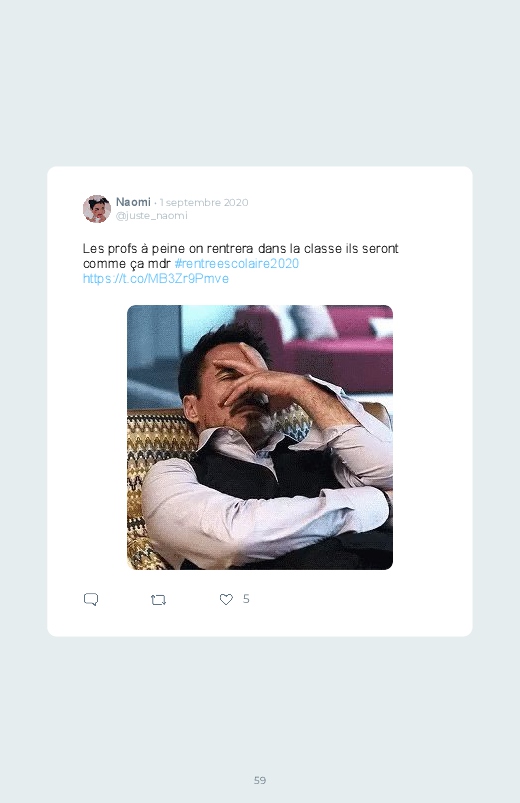The width and height of the screenshot is (520, 803).
Task: Click the like count number 5
Action: pos(246,599)
